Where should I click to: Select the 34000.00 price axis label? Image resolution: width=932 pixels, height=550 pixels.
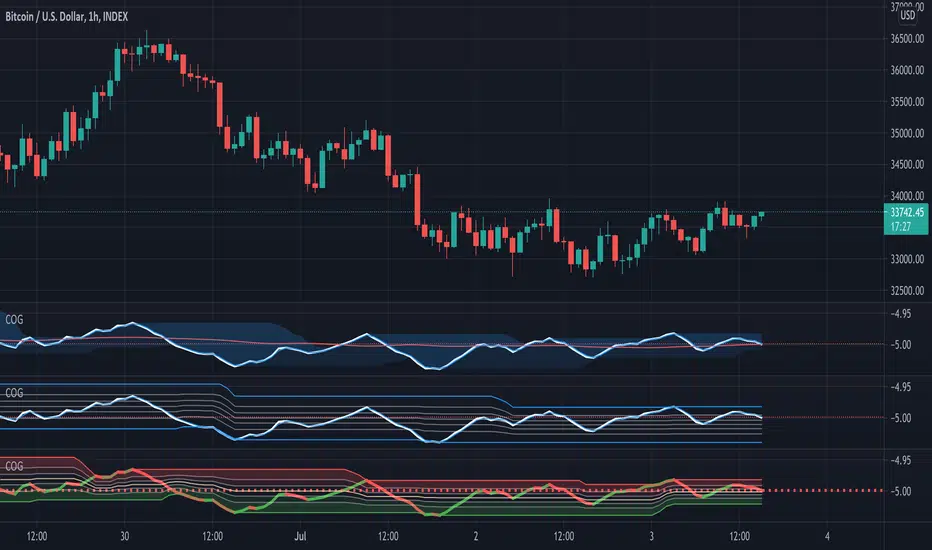tap(907, 196)
